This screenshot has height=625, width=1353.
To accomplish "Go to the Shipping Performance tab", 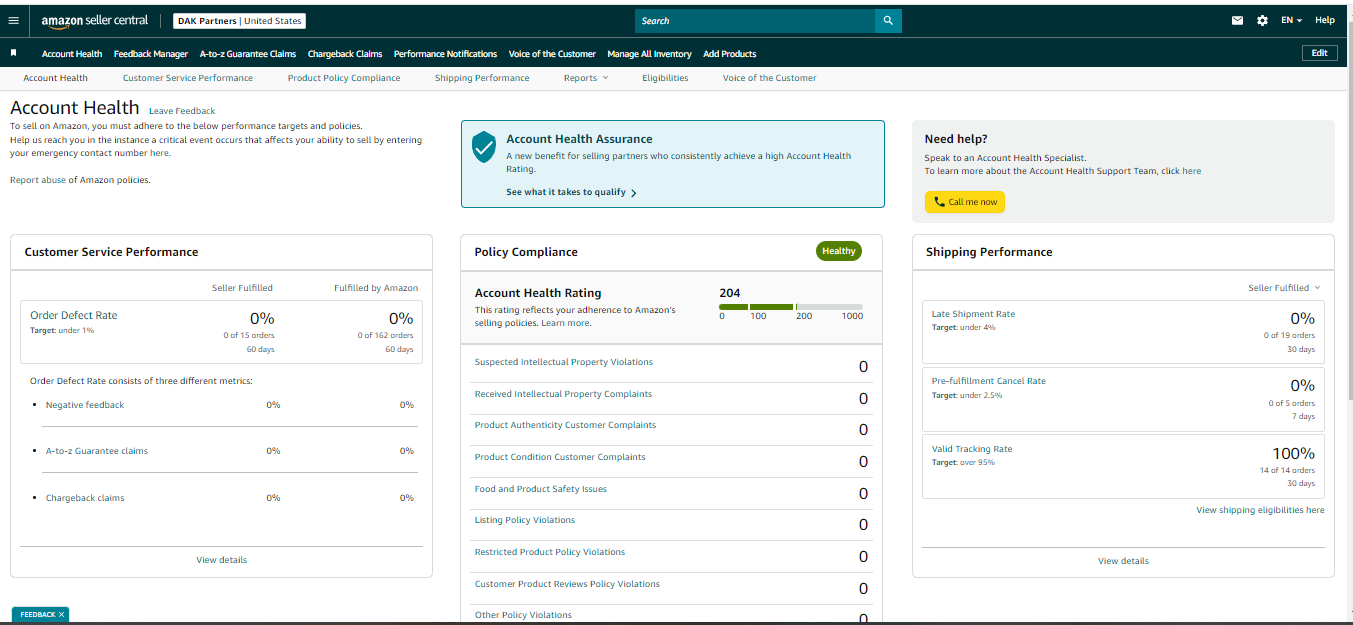I will [x=482, y=78].
